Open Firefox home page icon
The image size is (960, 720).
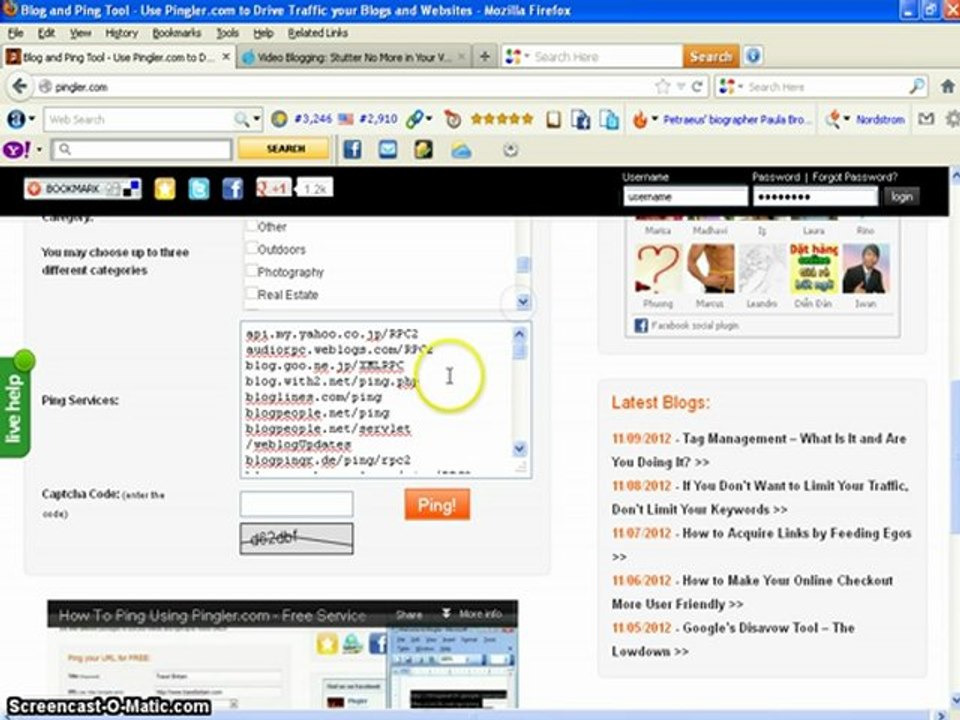tap(947, 86)
